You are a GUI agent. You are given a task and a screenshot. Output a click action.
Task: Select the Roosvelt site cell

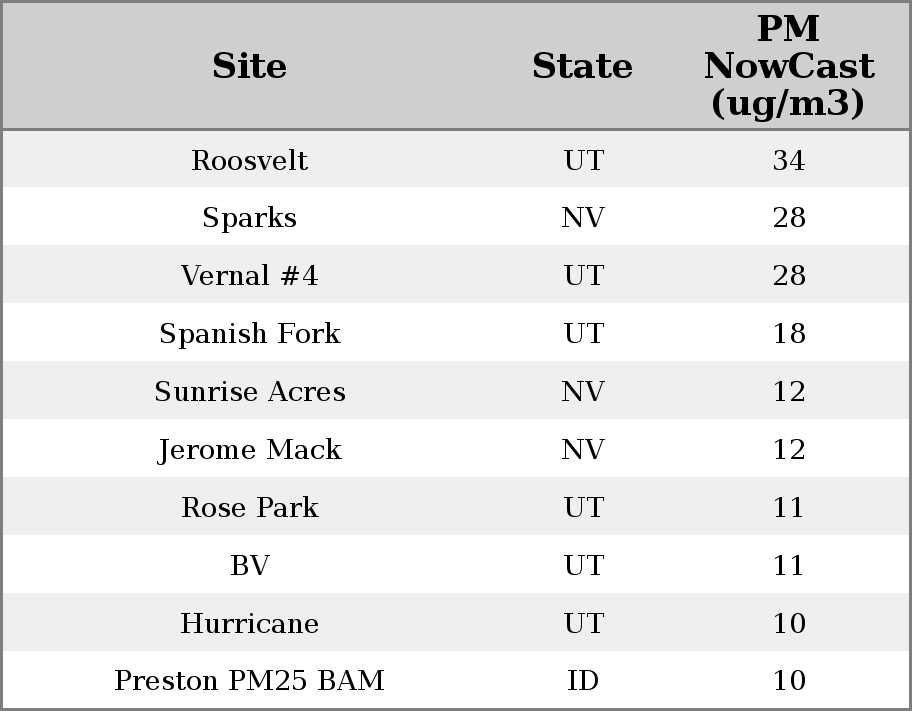(x=249, y=160)
